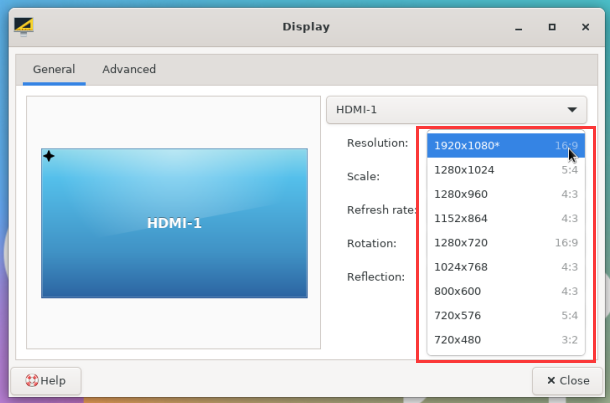Click the primary display star icon

(x=49, y=156)
